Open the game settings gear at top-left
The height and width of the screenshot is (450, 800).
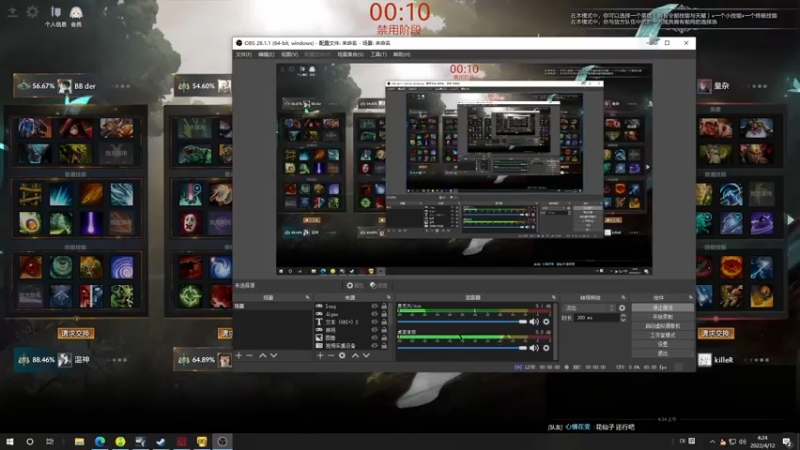pos(32,12)
